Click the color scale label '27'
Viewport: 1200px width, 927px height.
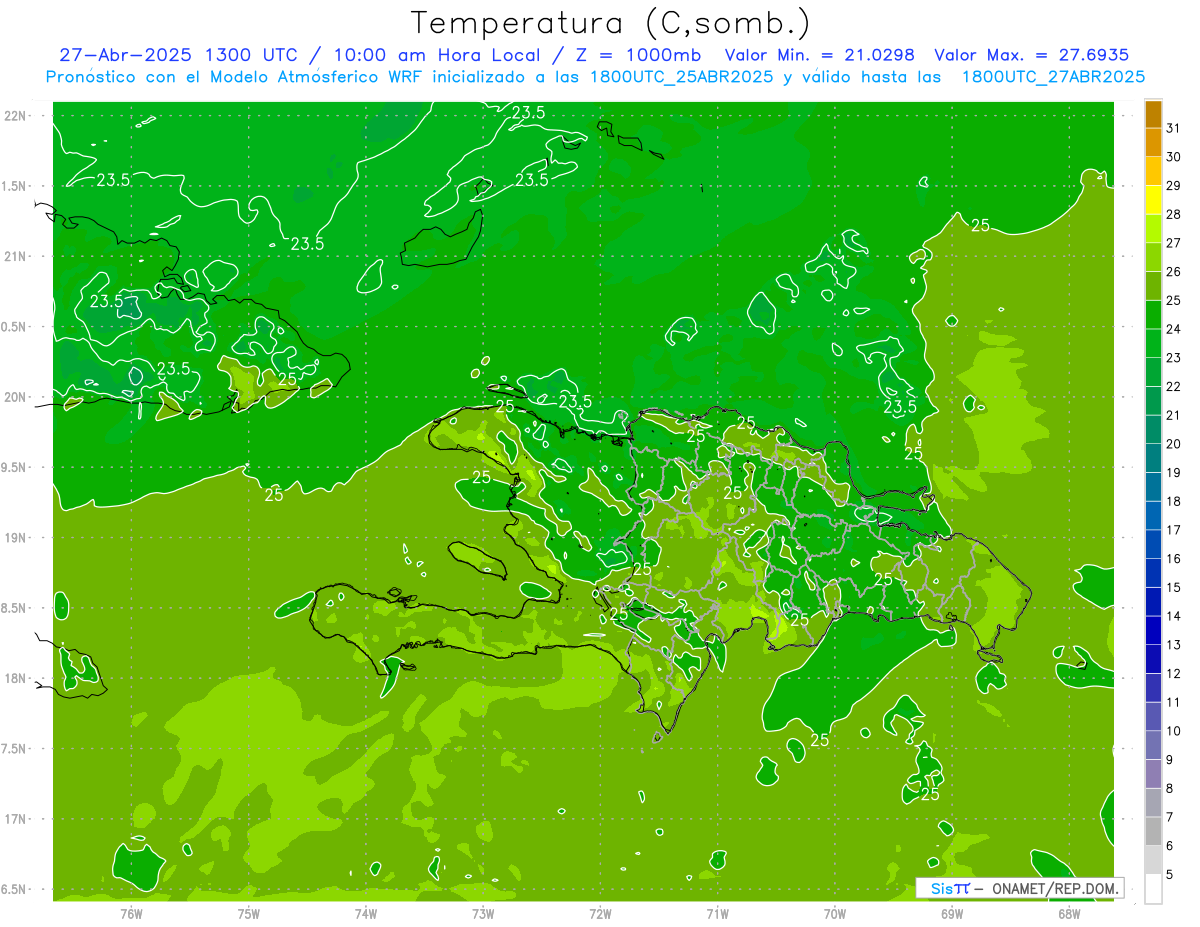point(1174,243)
